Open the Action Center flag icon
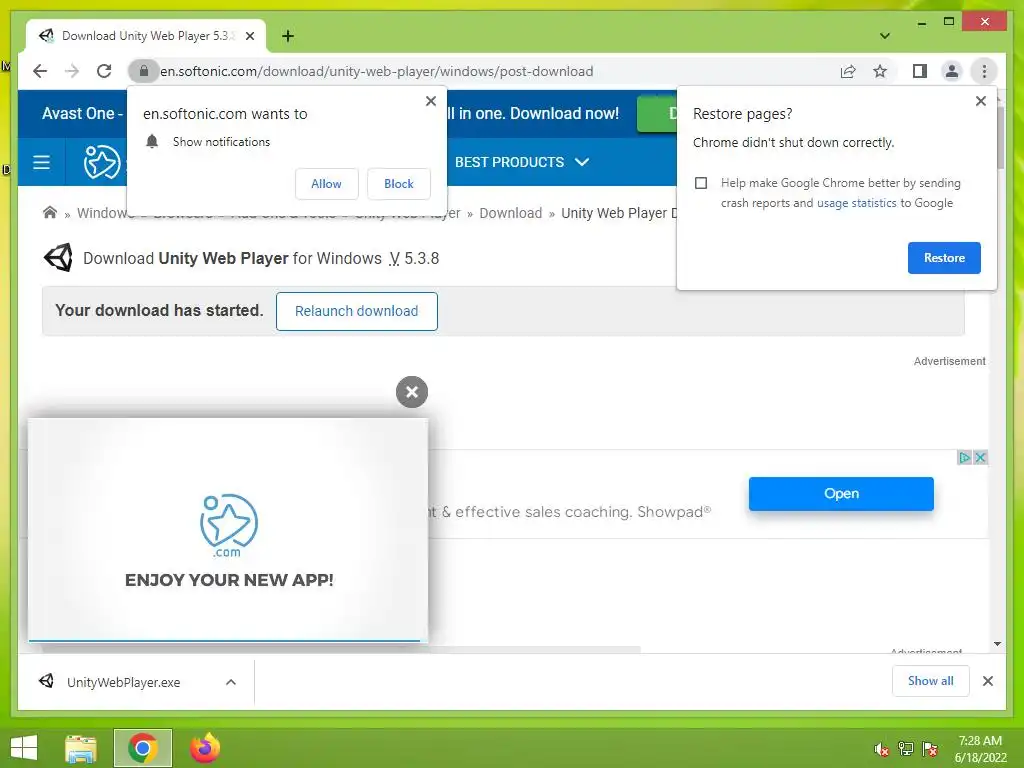 click(x=930, y=749)
